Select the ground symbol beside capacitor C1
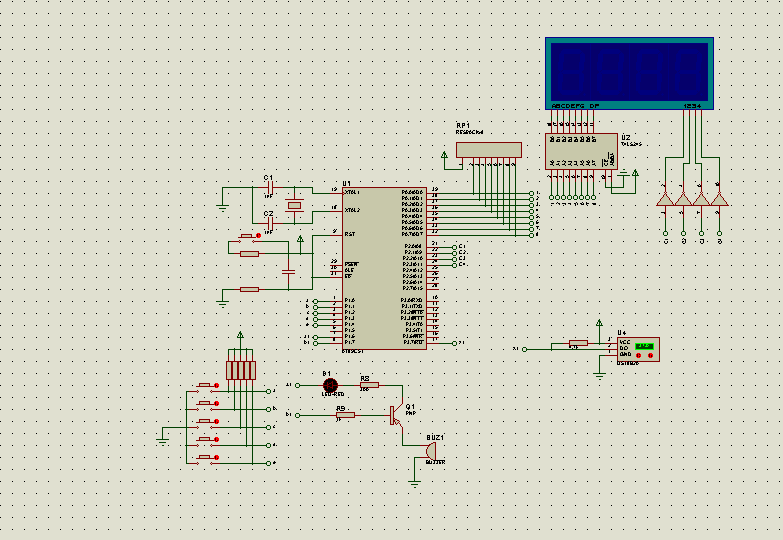The image size is (783, 540). [x=223, y=207]
